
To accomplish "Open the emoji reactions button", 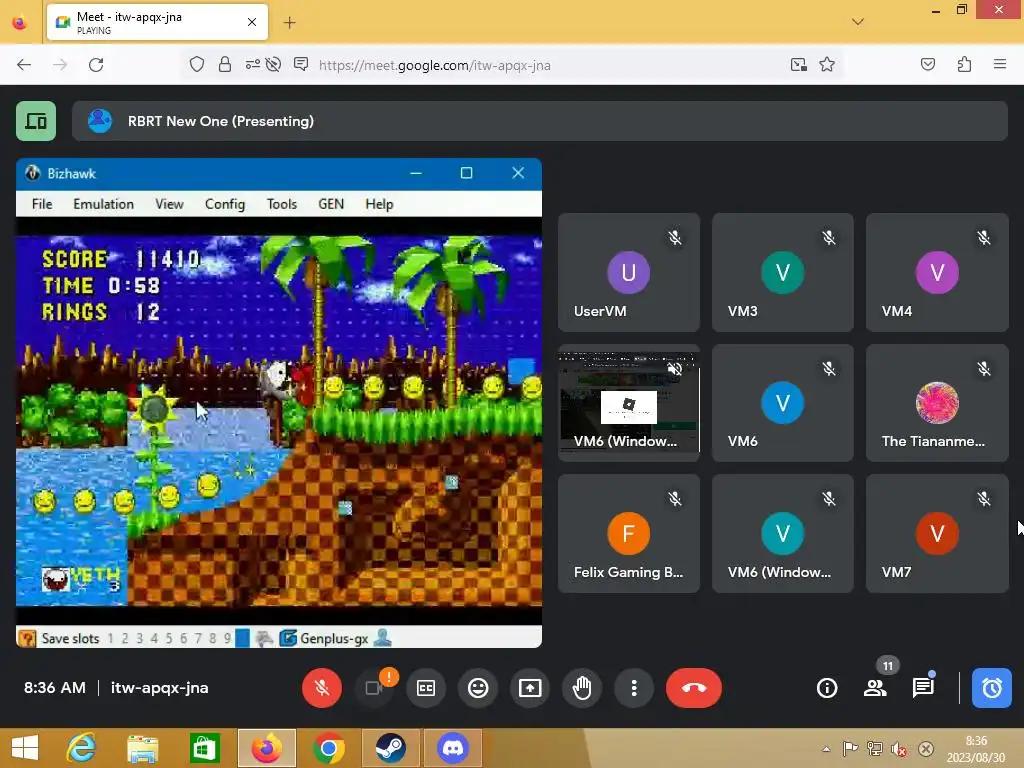I will click(x=478, y=688).
